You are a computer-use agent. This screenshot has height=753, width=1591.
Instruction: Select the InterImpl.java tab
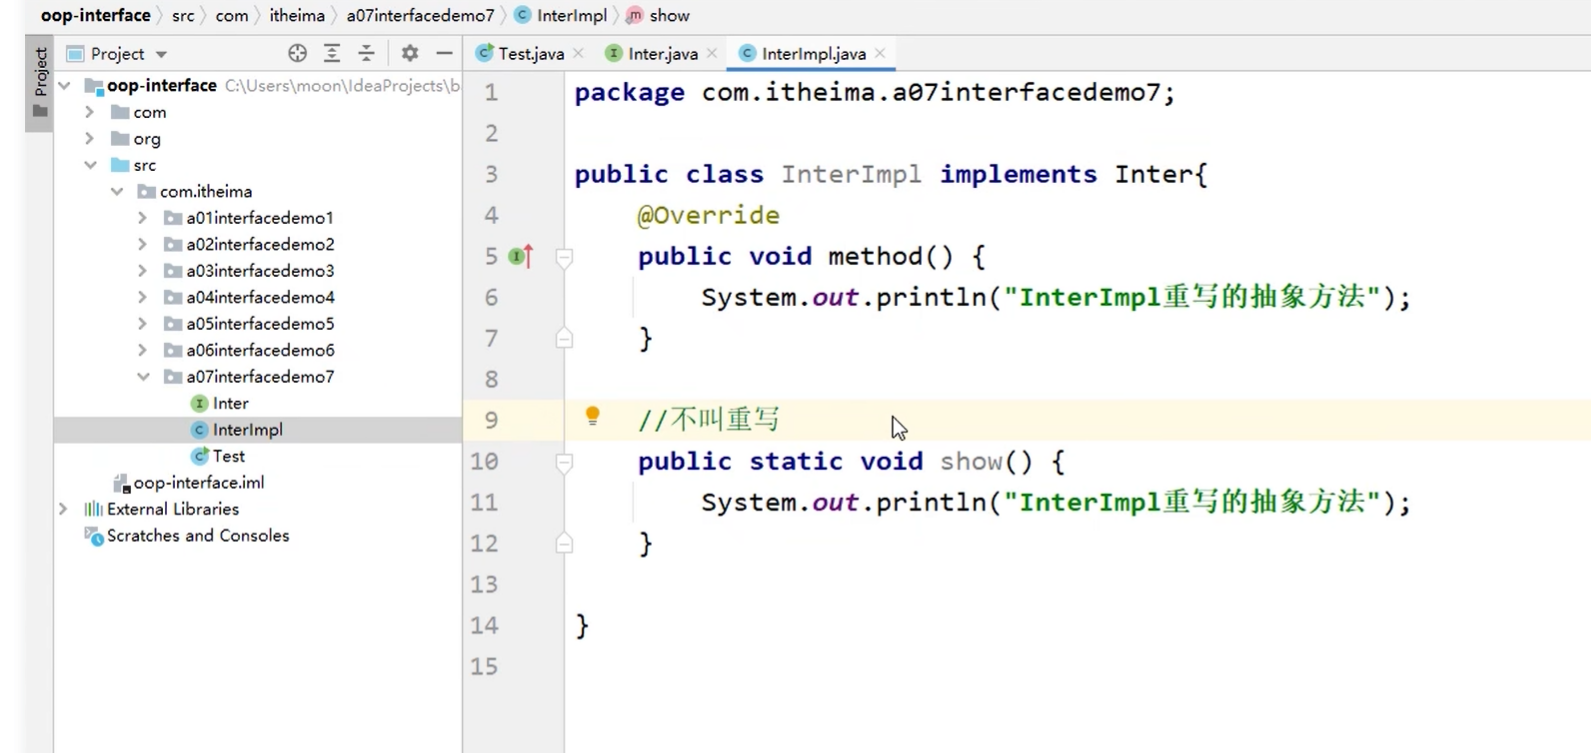tap(812, 54)
